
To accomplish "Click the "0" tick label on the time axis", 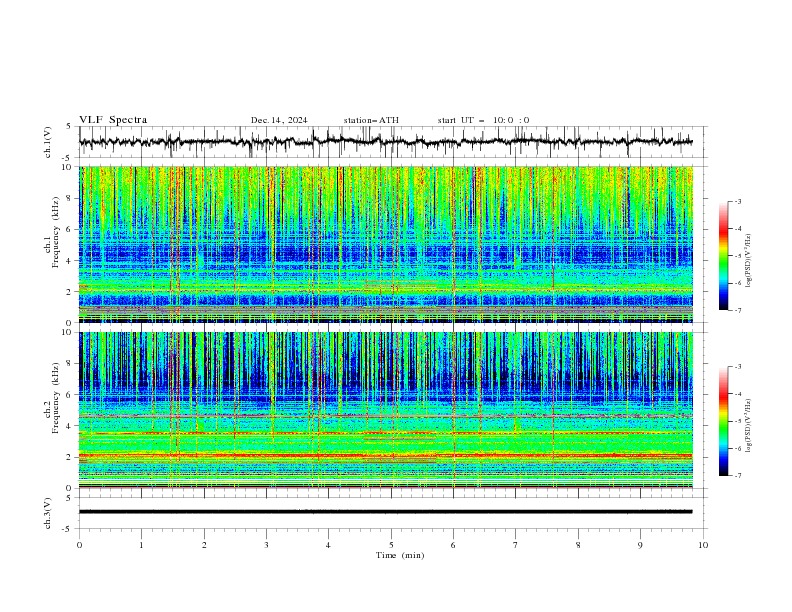I will [x=79, y=545].
